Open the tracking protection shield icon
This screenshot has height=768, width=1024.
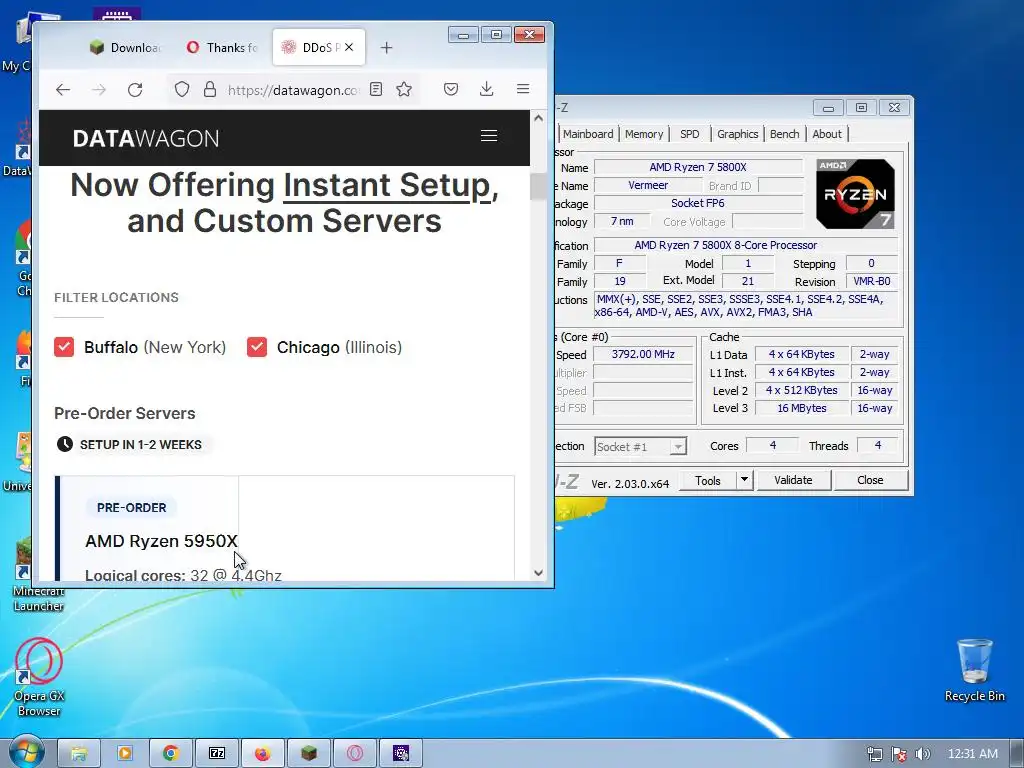182,89
